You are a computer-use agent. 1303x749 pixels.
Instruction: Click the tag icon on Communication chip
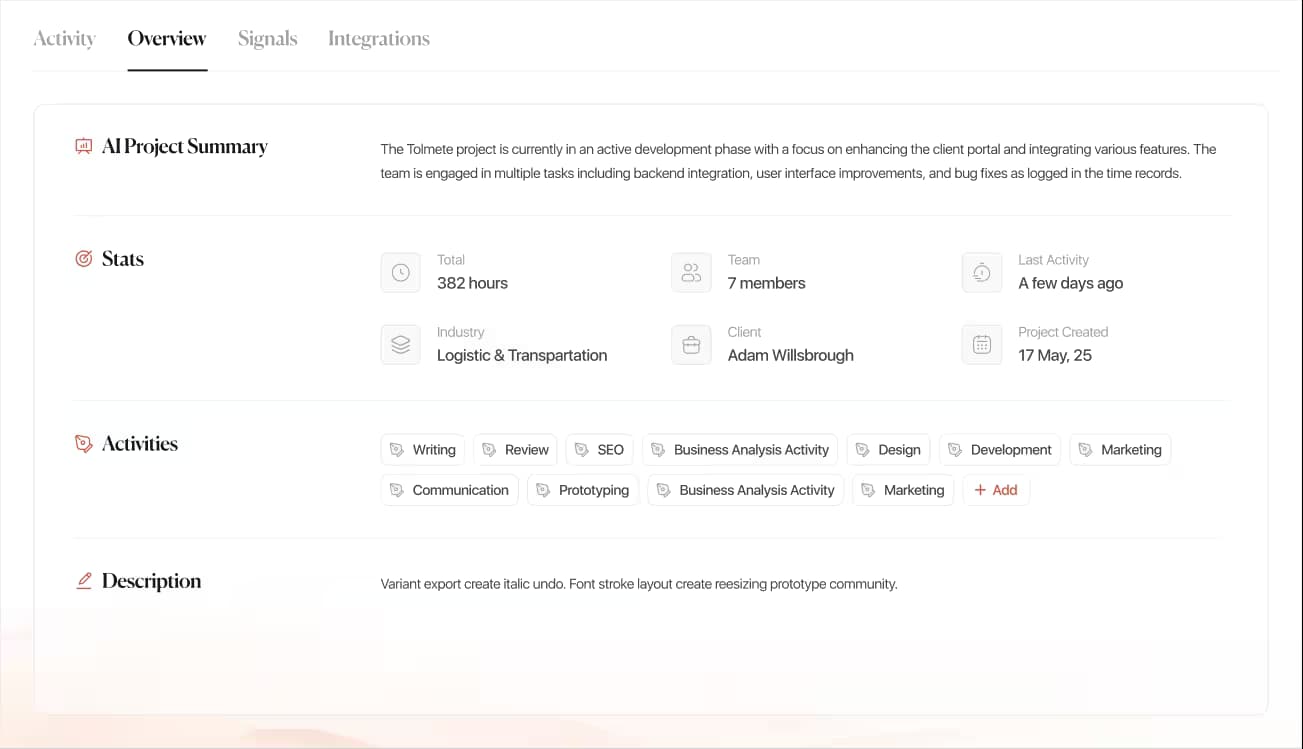(397, 490)
